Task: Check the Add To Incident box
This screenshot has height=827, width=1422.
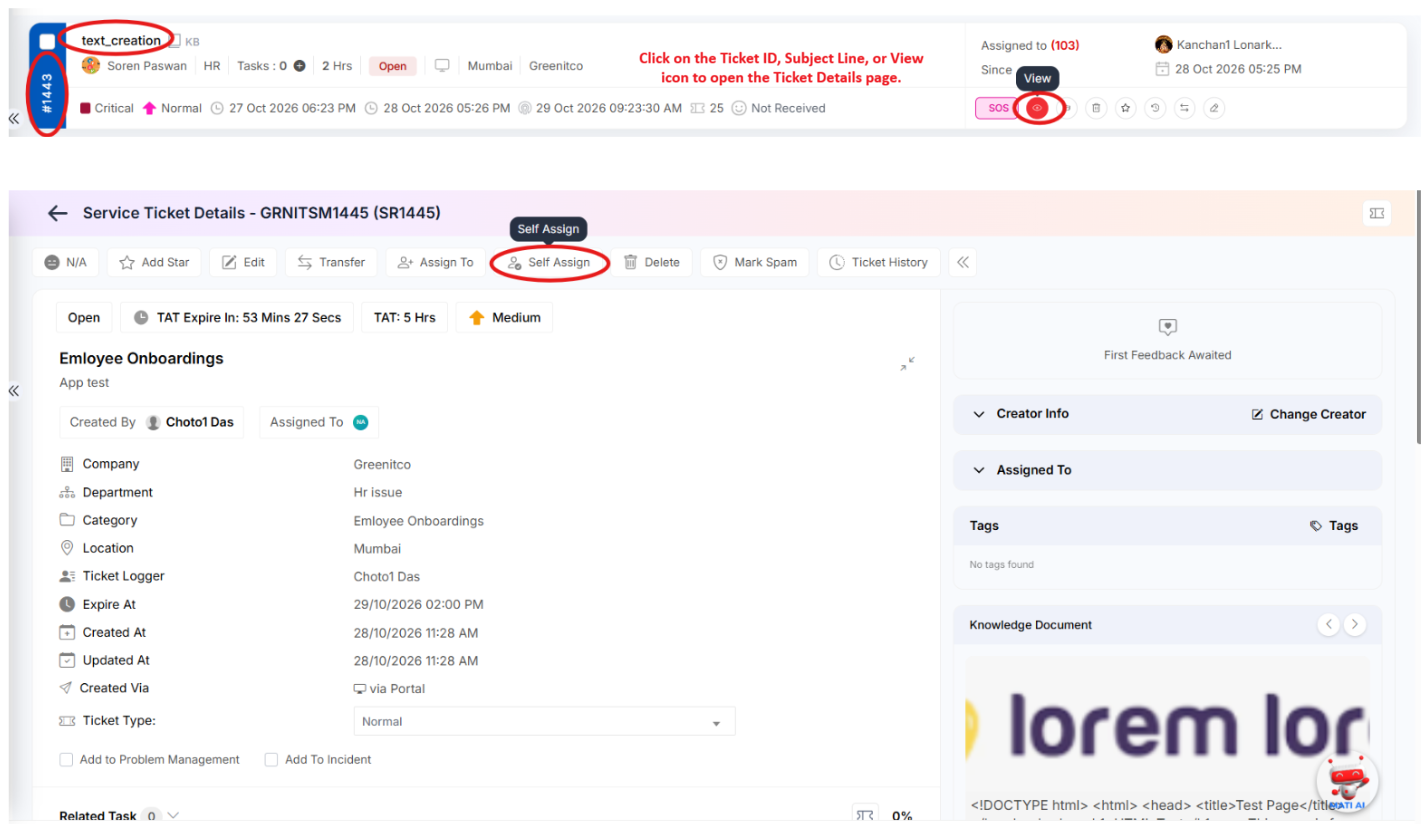Action: tap(271, 760)
